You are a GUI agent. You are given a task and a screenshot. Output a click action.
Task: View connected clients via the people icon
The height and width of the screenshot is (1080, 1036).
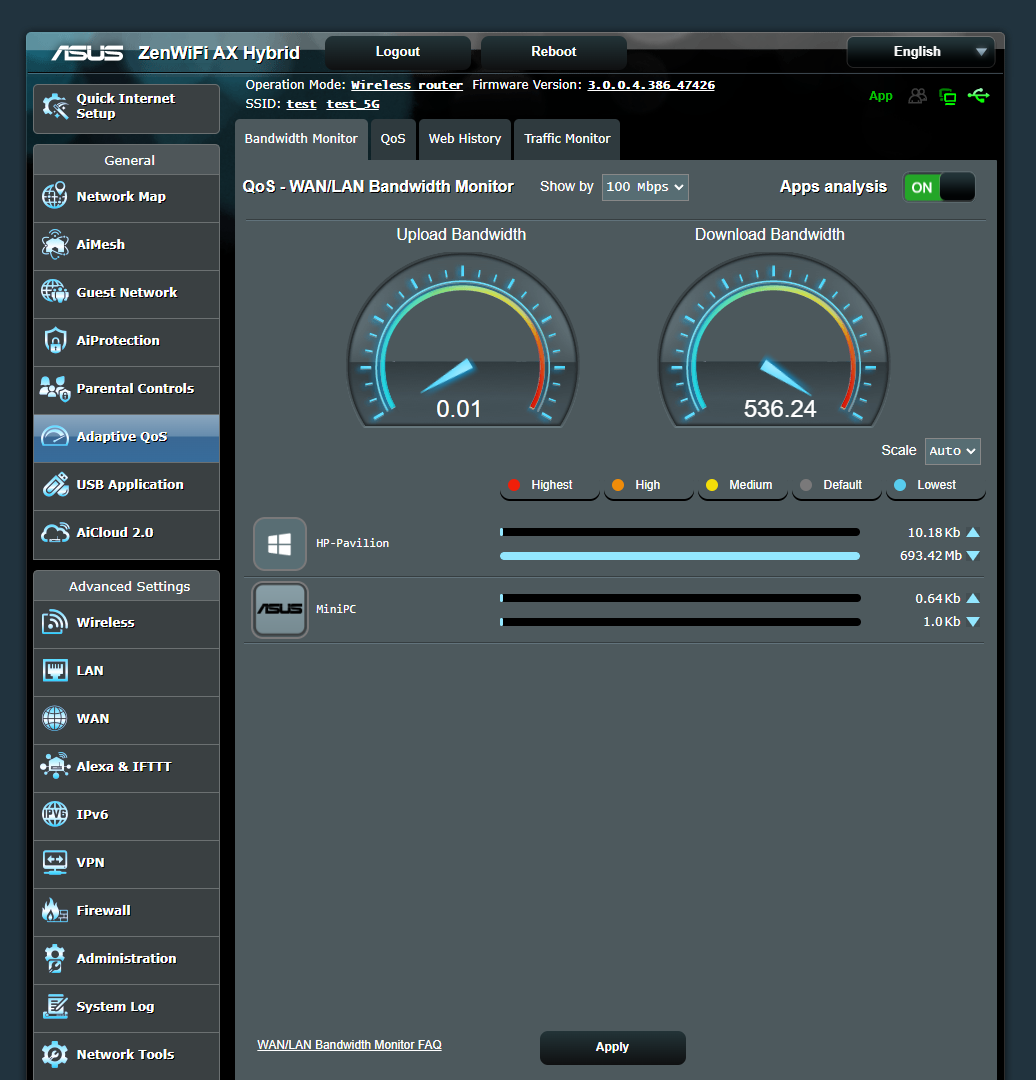[917, 96]
